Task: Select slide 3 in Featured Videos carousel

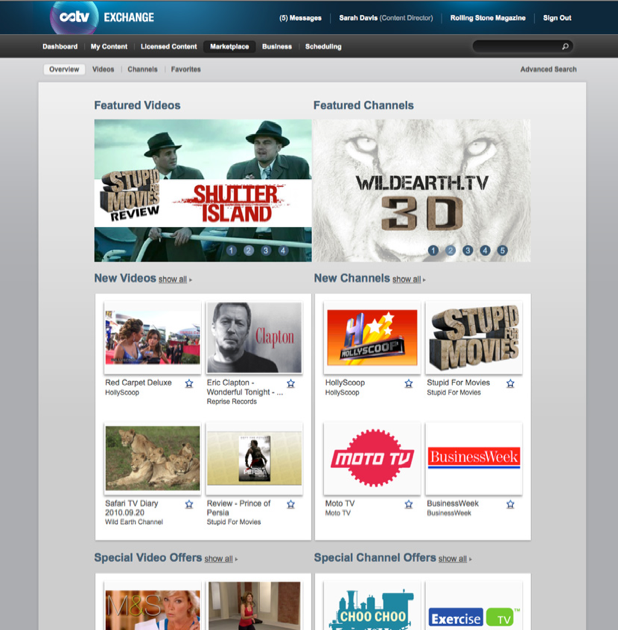Action: [x=266, y=251]
